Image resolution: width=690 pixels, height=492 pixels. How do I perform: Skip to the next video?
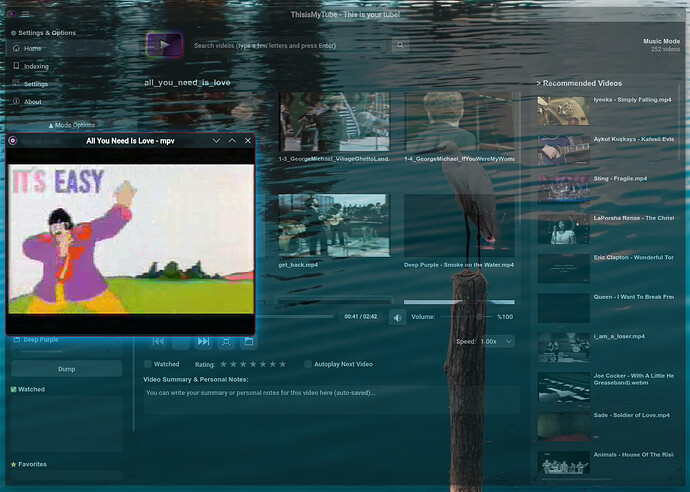[x=203, y=341]
